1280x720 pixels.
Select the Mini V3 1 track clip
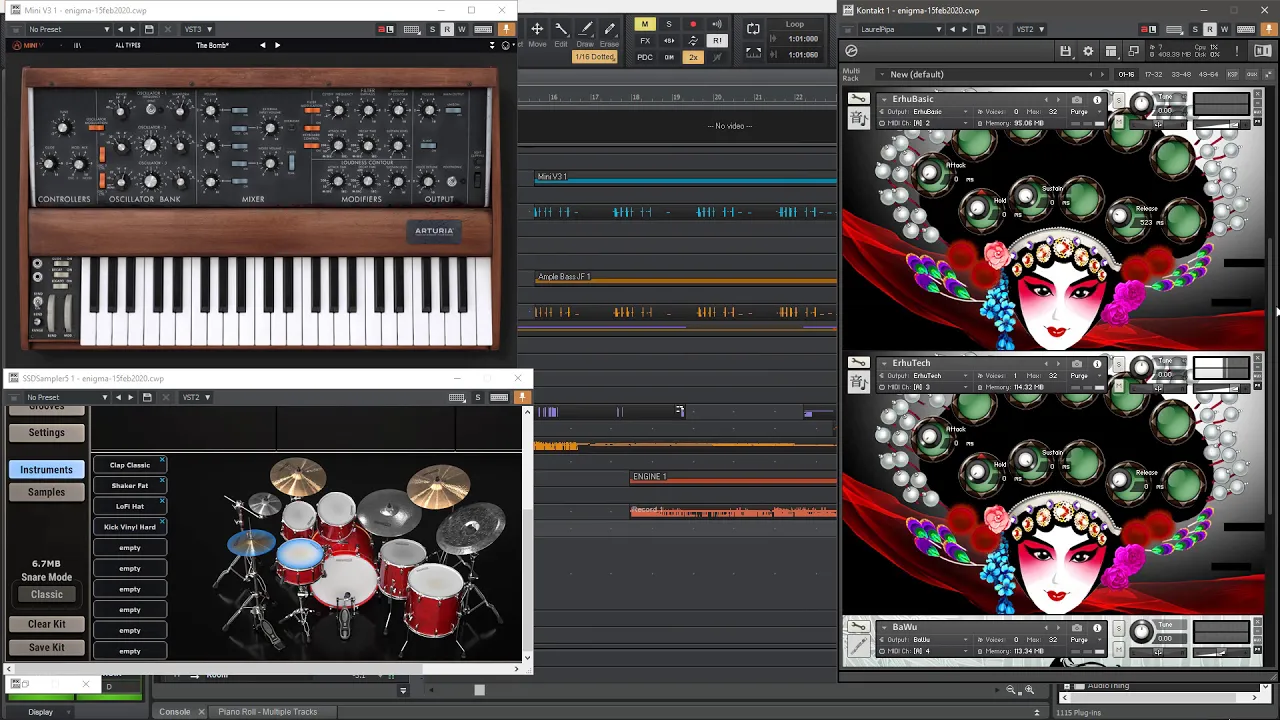686,178
